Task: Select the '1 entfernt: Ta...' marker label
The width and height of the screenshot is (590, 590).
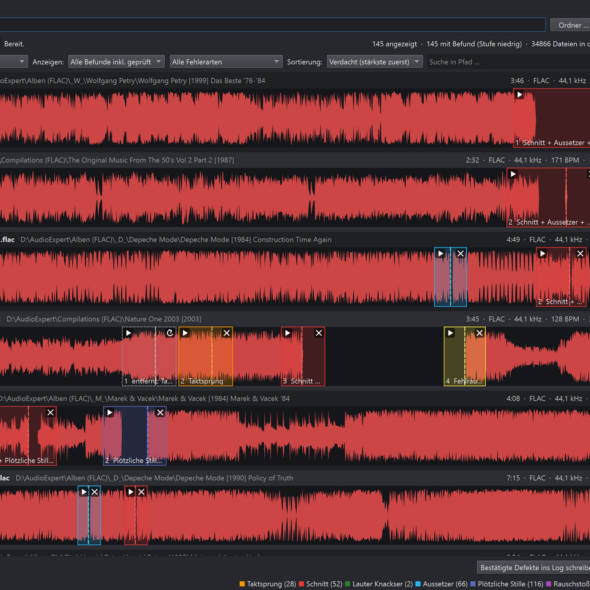Action: point(149,381)
